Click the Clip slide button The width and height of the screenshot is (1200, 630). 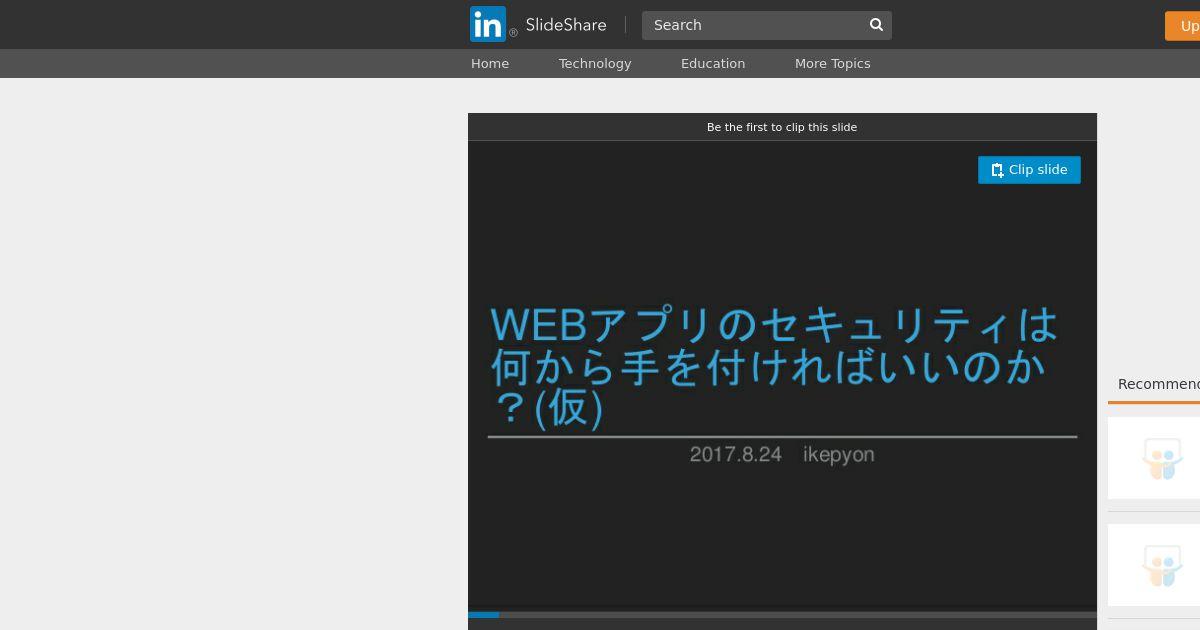[1029, 170]
